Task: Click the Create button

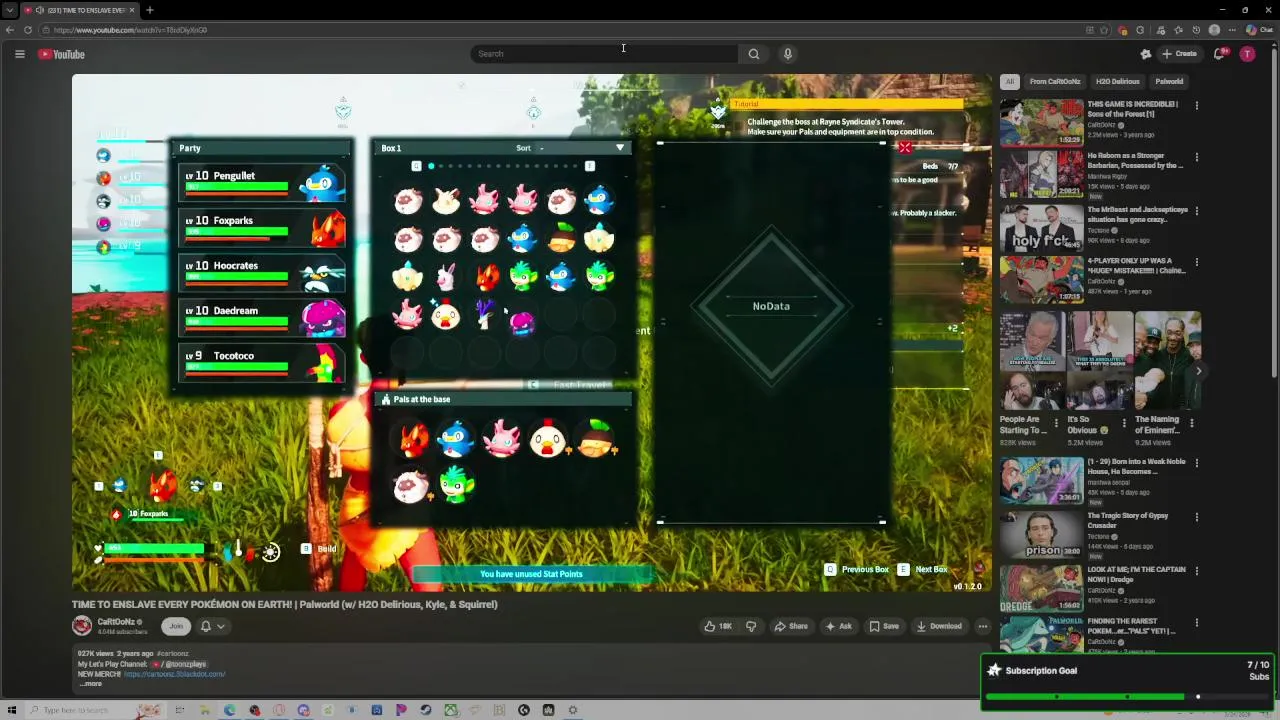Action: (1180, 54)
